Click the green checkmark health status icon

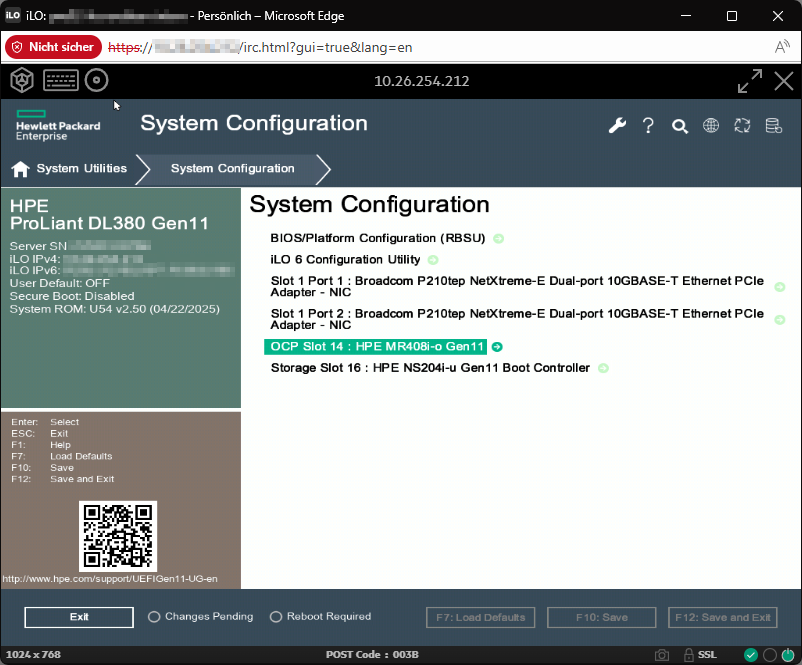[750, 655]
